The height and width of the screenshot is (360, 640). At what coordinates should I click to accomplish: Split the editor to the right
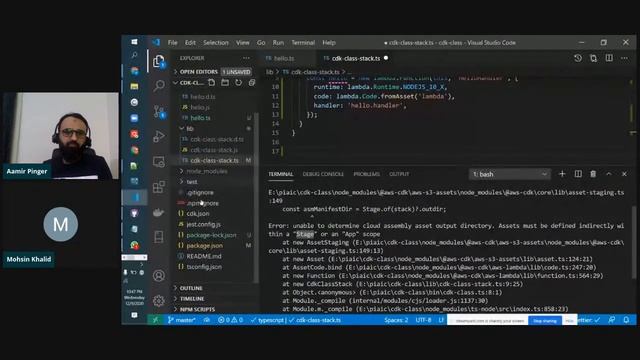coord(609,58)
